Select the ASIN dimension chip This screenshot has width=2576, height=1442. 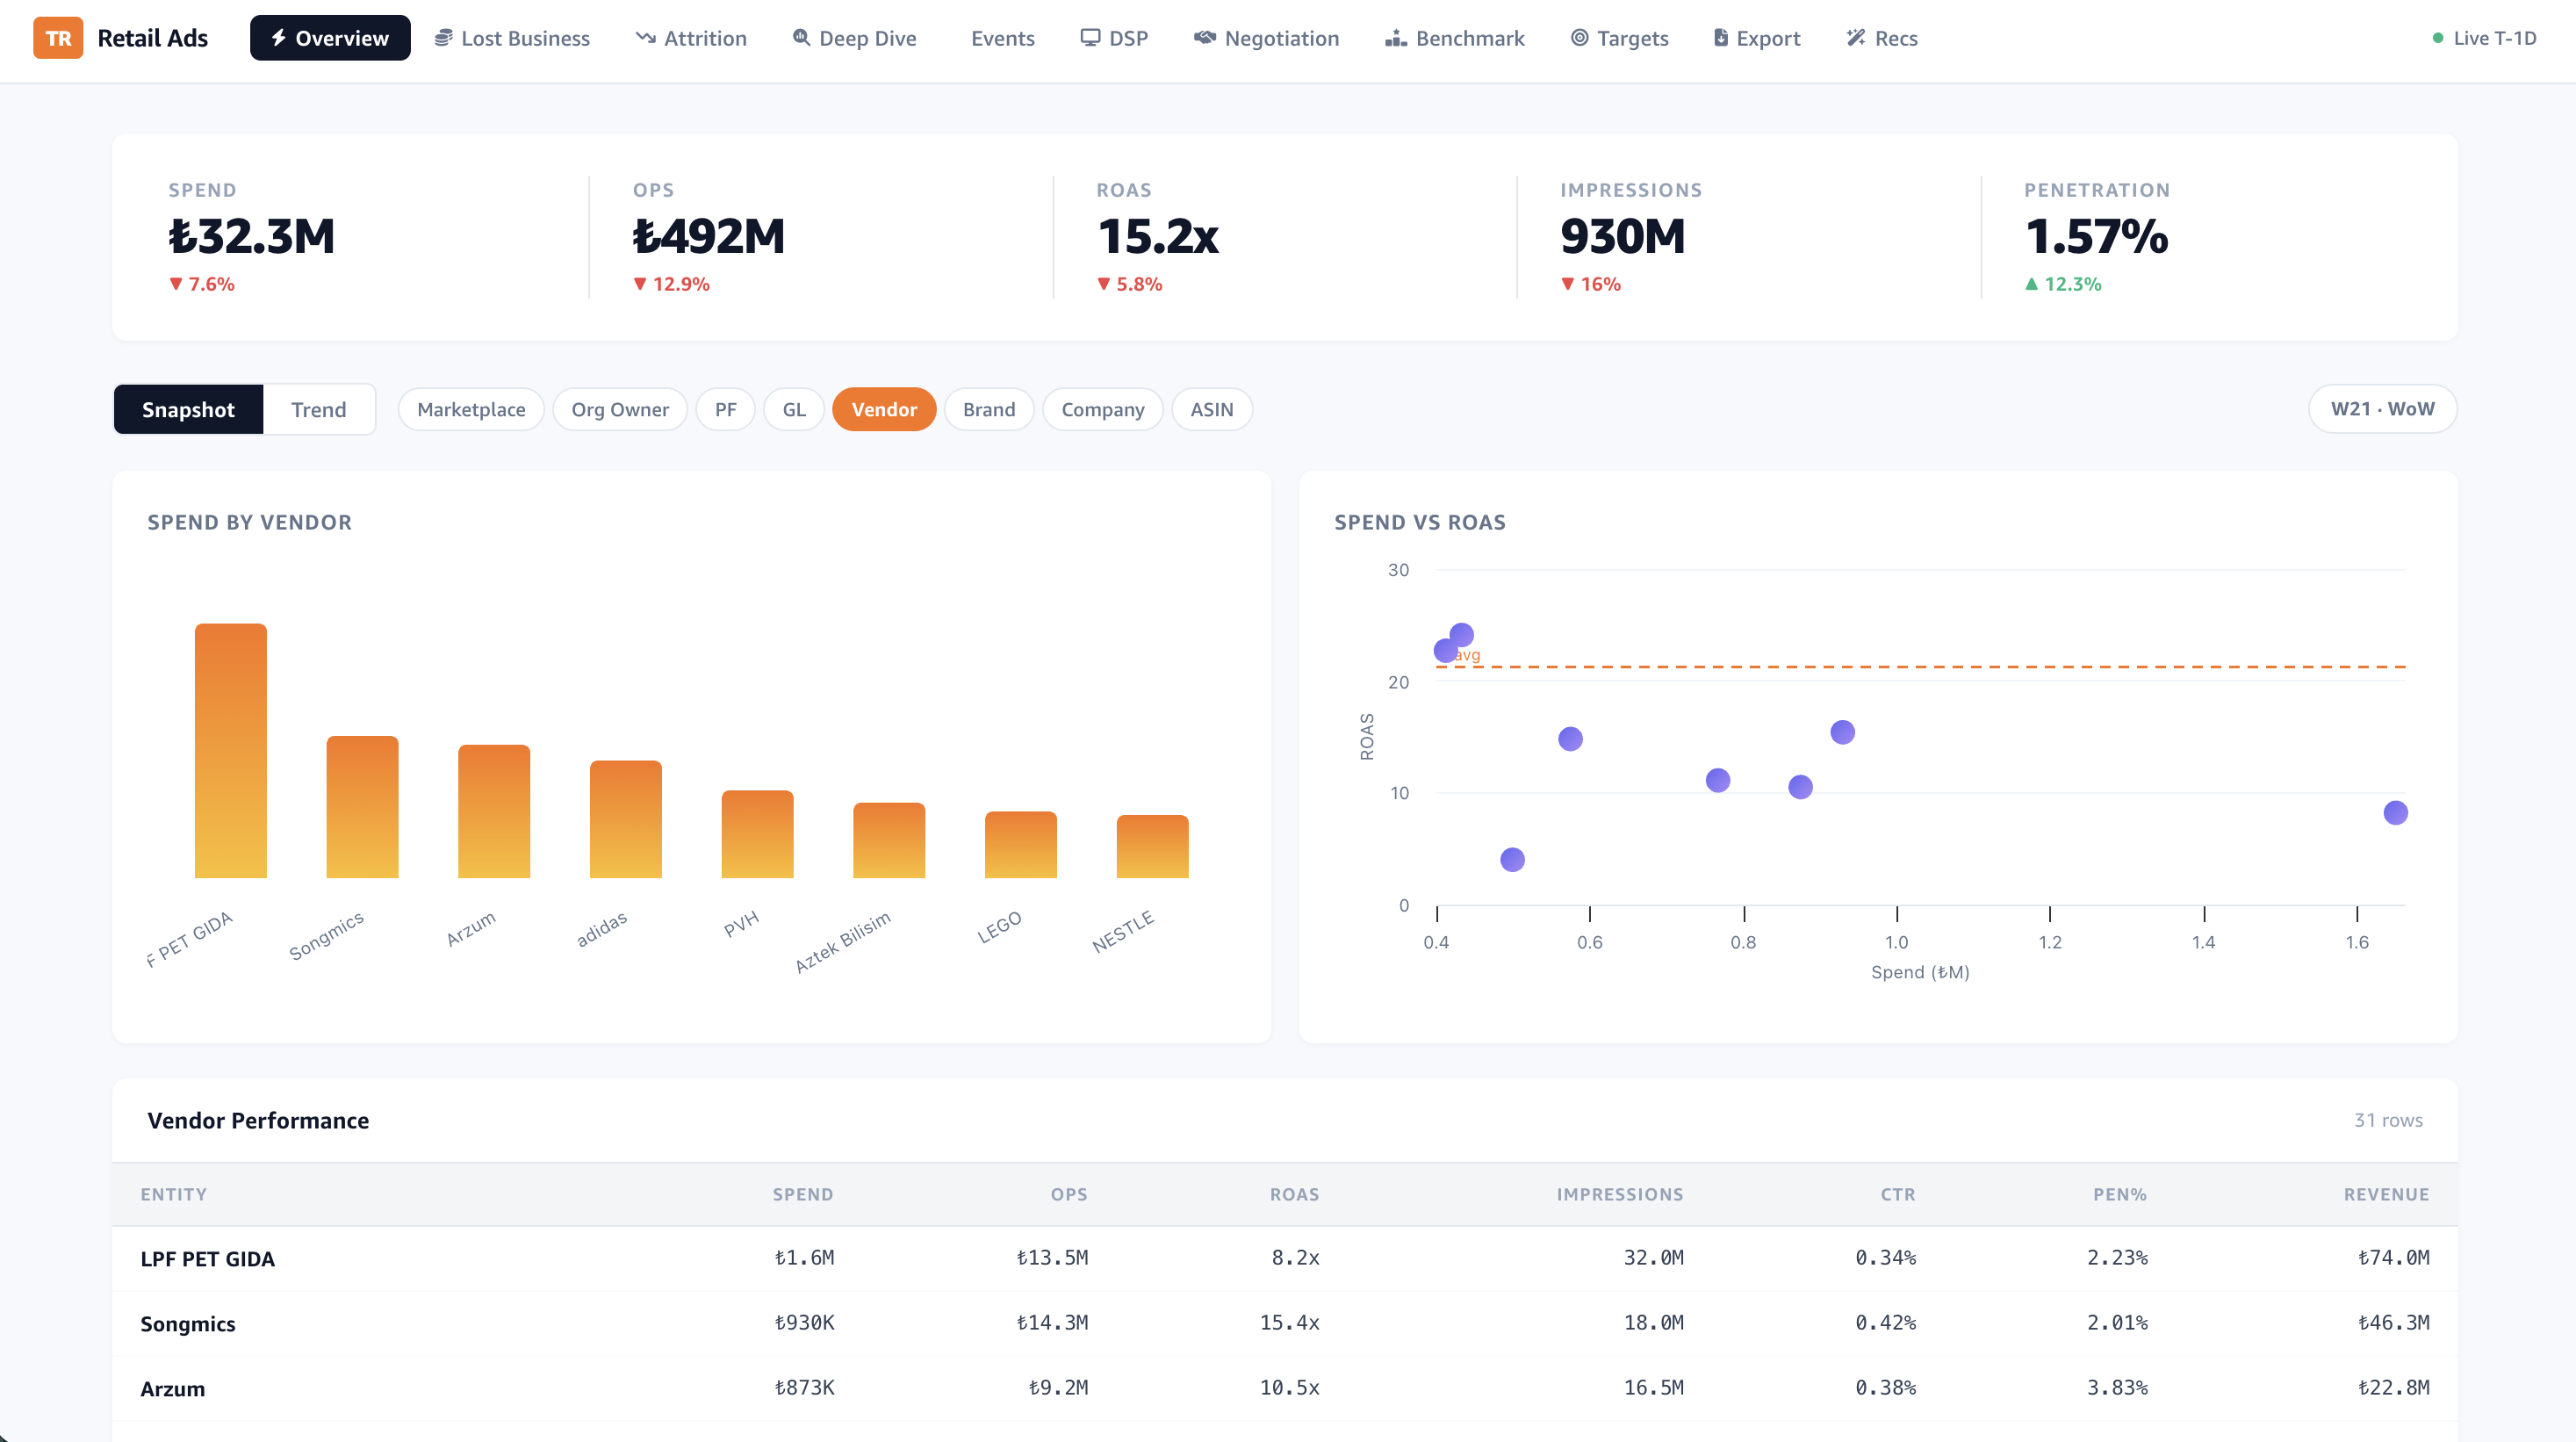click(1212, 409)
